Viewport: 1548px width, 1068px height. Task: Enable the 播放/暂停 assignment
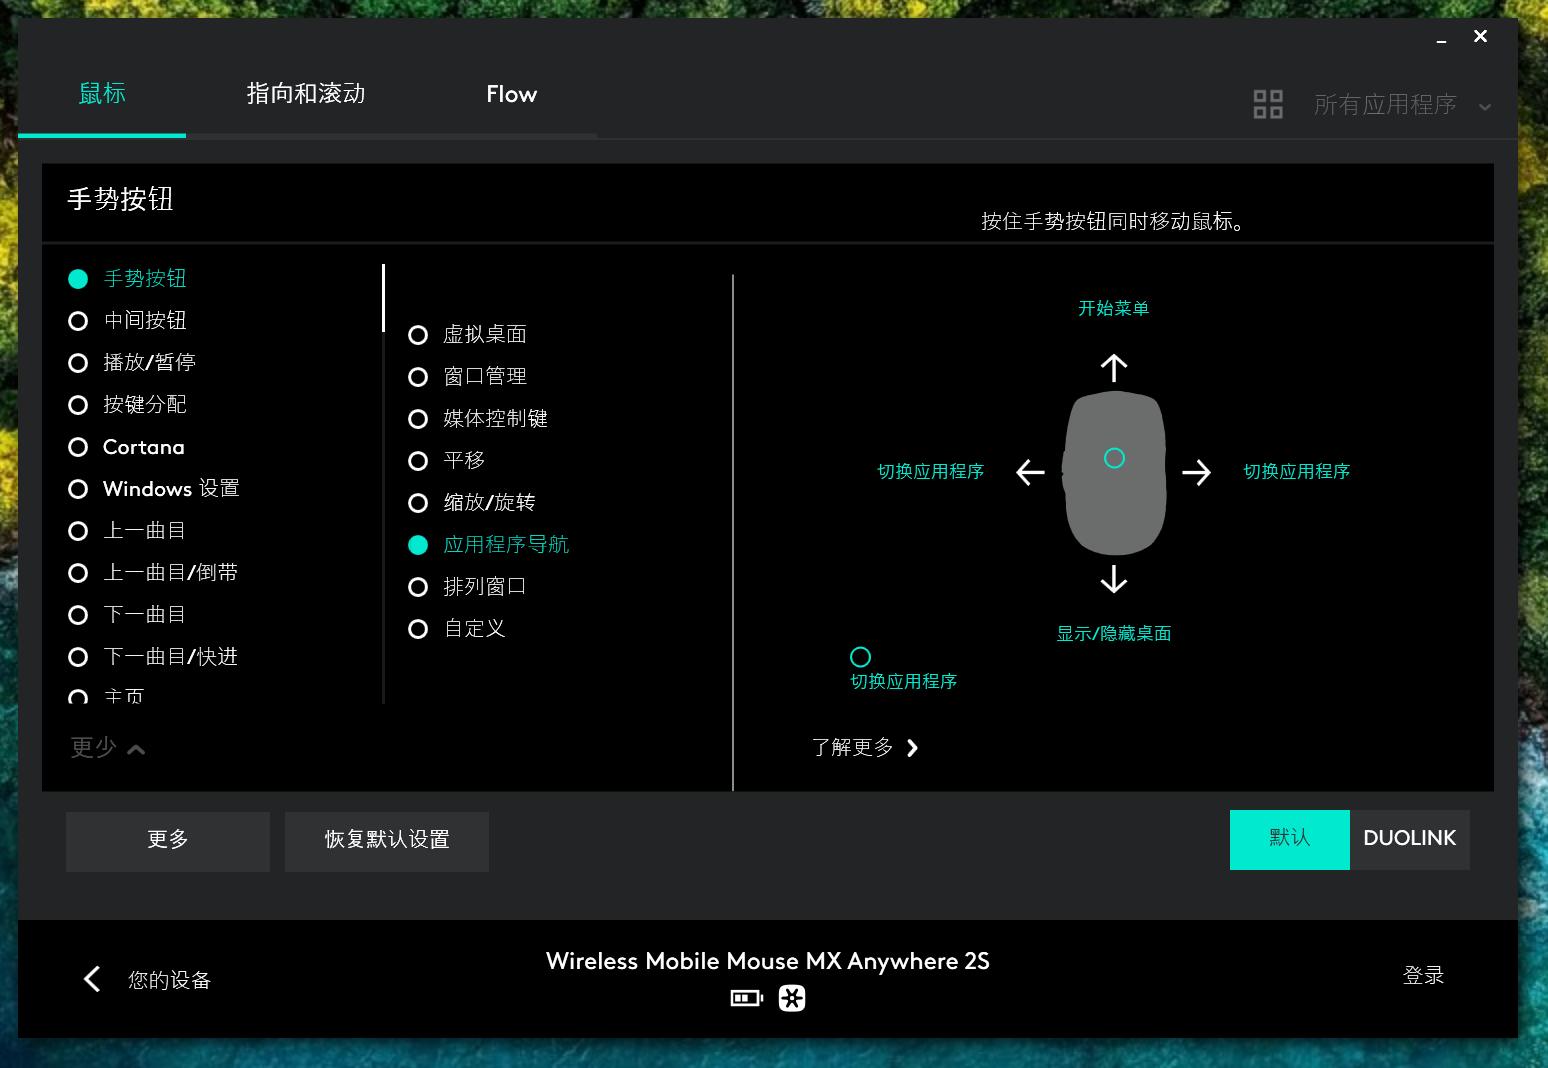79,362
